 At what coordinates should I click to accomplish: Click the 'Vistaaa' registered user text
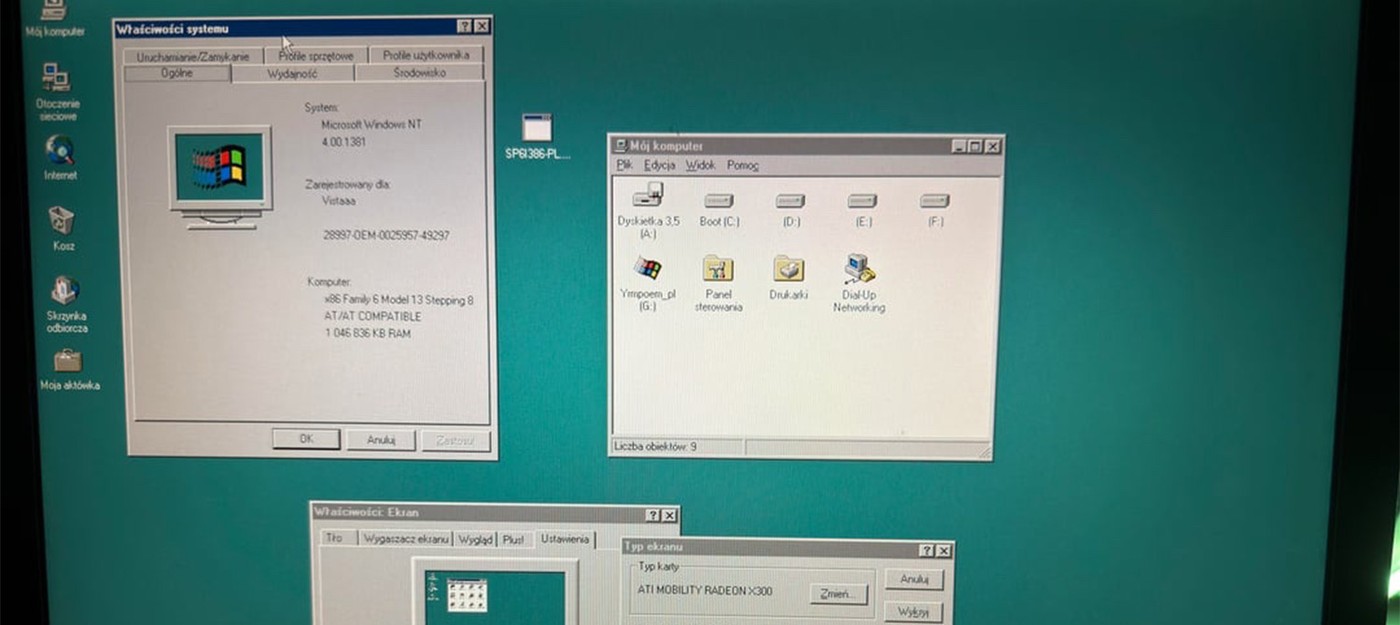tap(339, 201)
